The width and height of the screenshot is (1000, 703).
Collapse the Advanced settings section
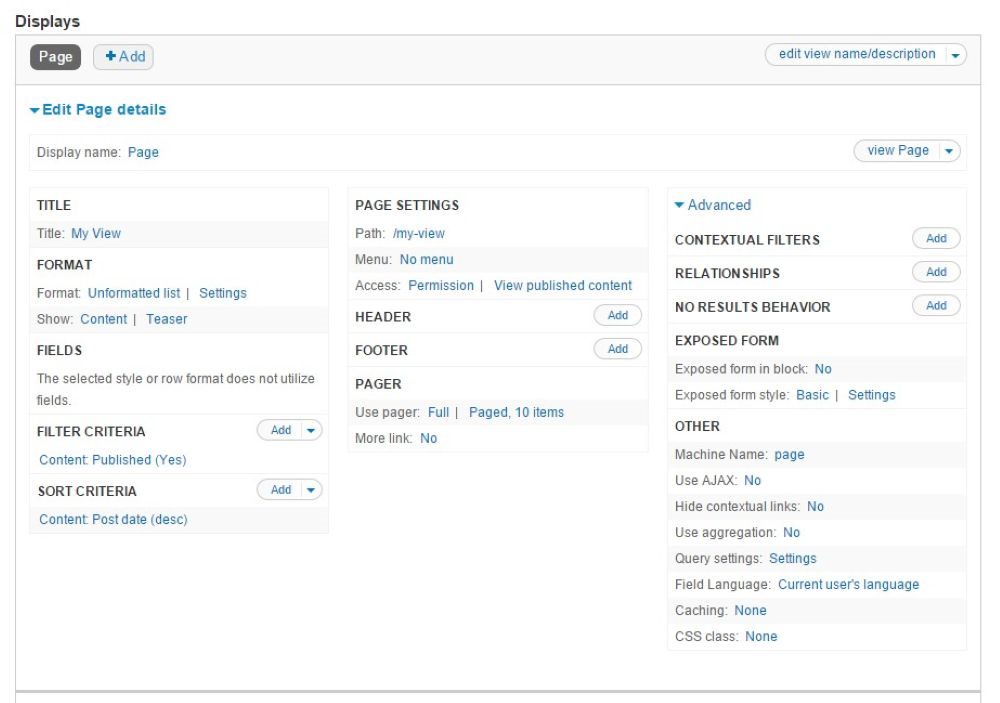click(716, 205)
